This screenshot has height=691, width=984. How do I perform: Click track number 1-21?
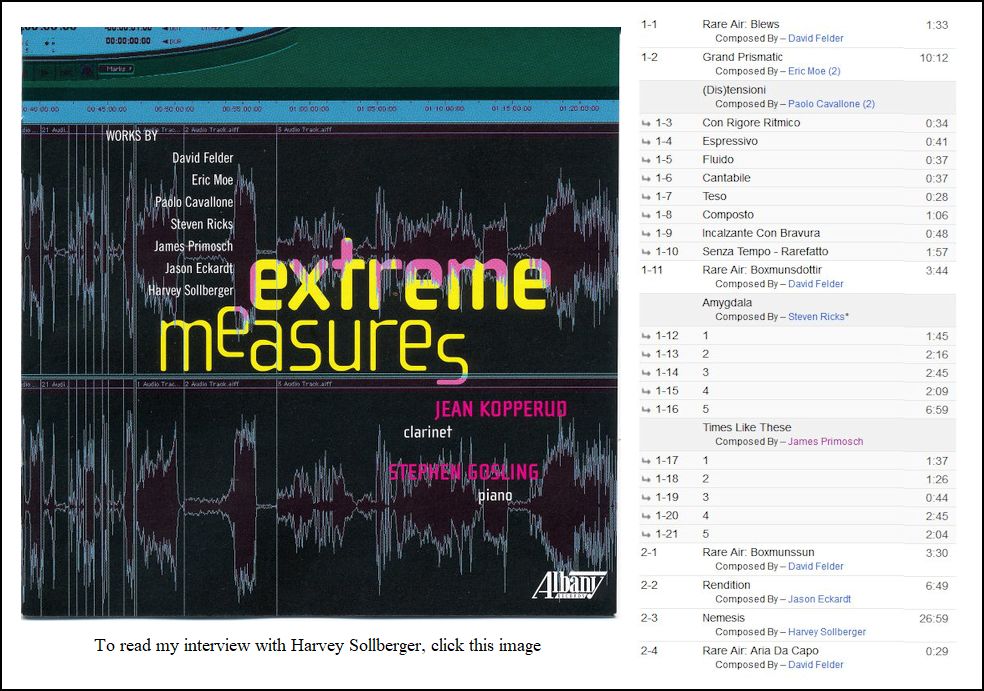click(666, 534)
